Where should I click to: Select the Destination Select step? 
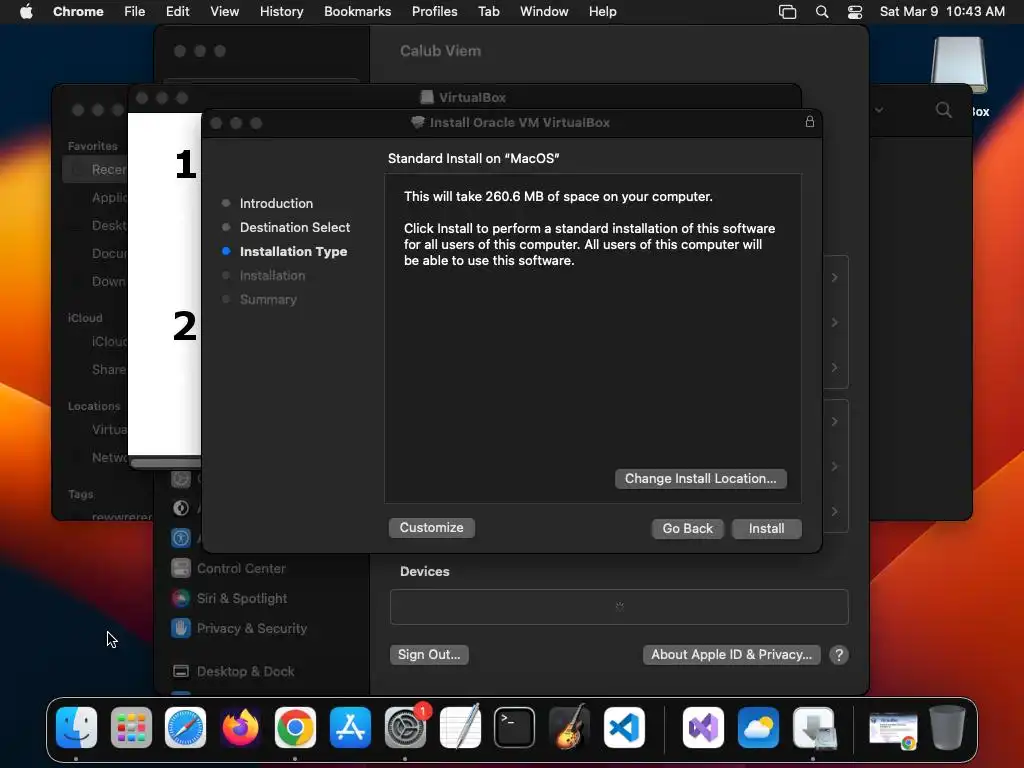295,227
